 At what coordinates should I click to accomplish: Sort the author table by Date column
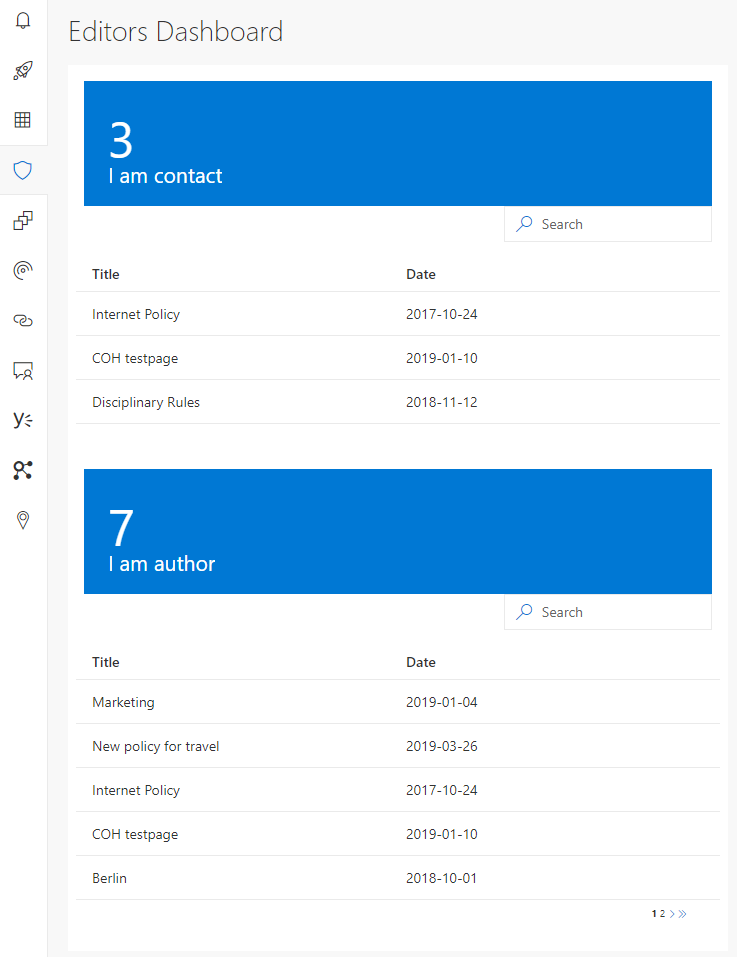[x=421, y=662]
